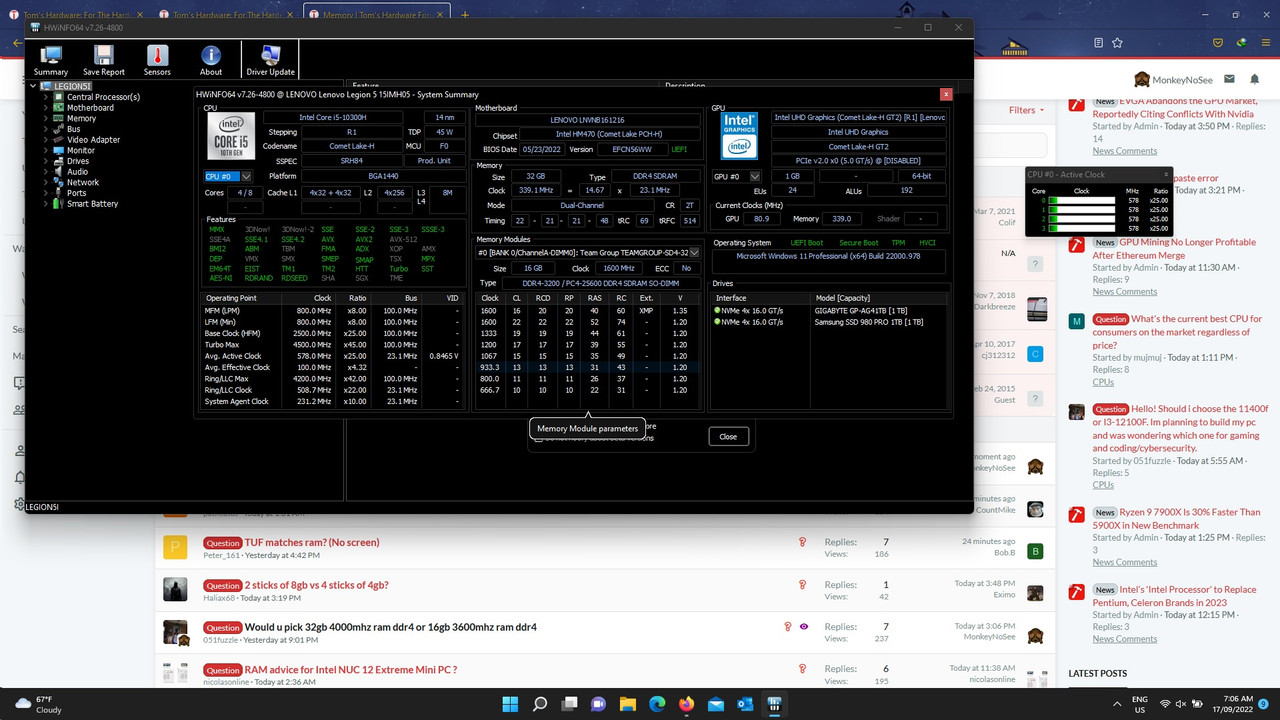Click Core 3 clock bar in Active Clock
This screenshot has width=1280, height=720.
[1081, 229]
